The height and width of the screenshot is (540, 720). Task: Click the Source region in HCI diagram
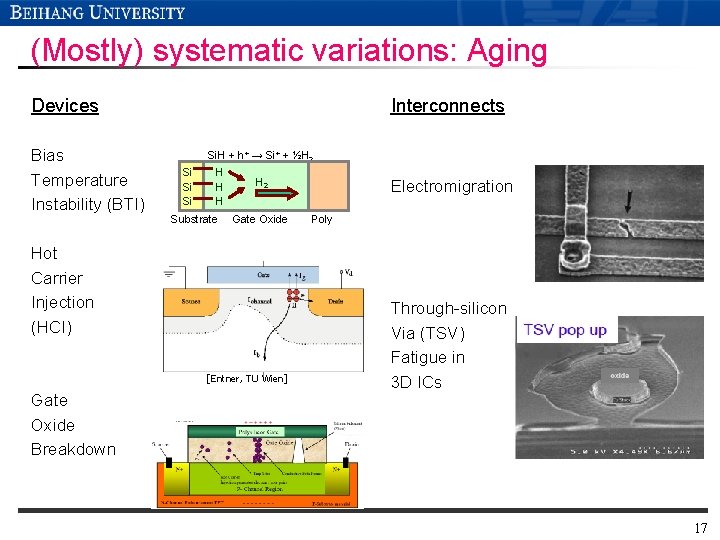pyautogui.click(x=191, y=302)
